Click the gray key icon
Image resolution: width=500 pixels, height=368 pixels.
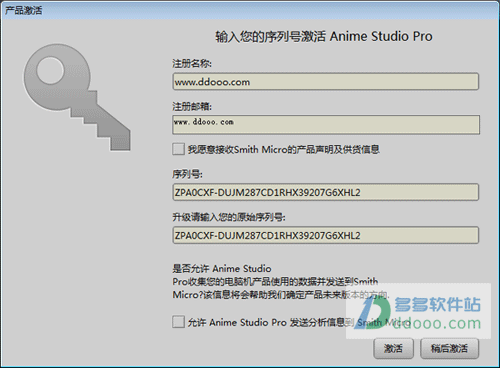pos(77,97)
